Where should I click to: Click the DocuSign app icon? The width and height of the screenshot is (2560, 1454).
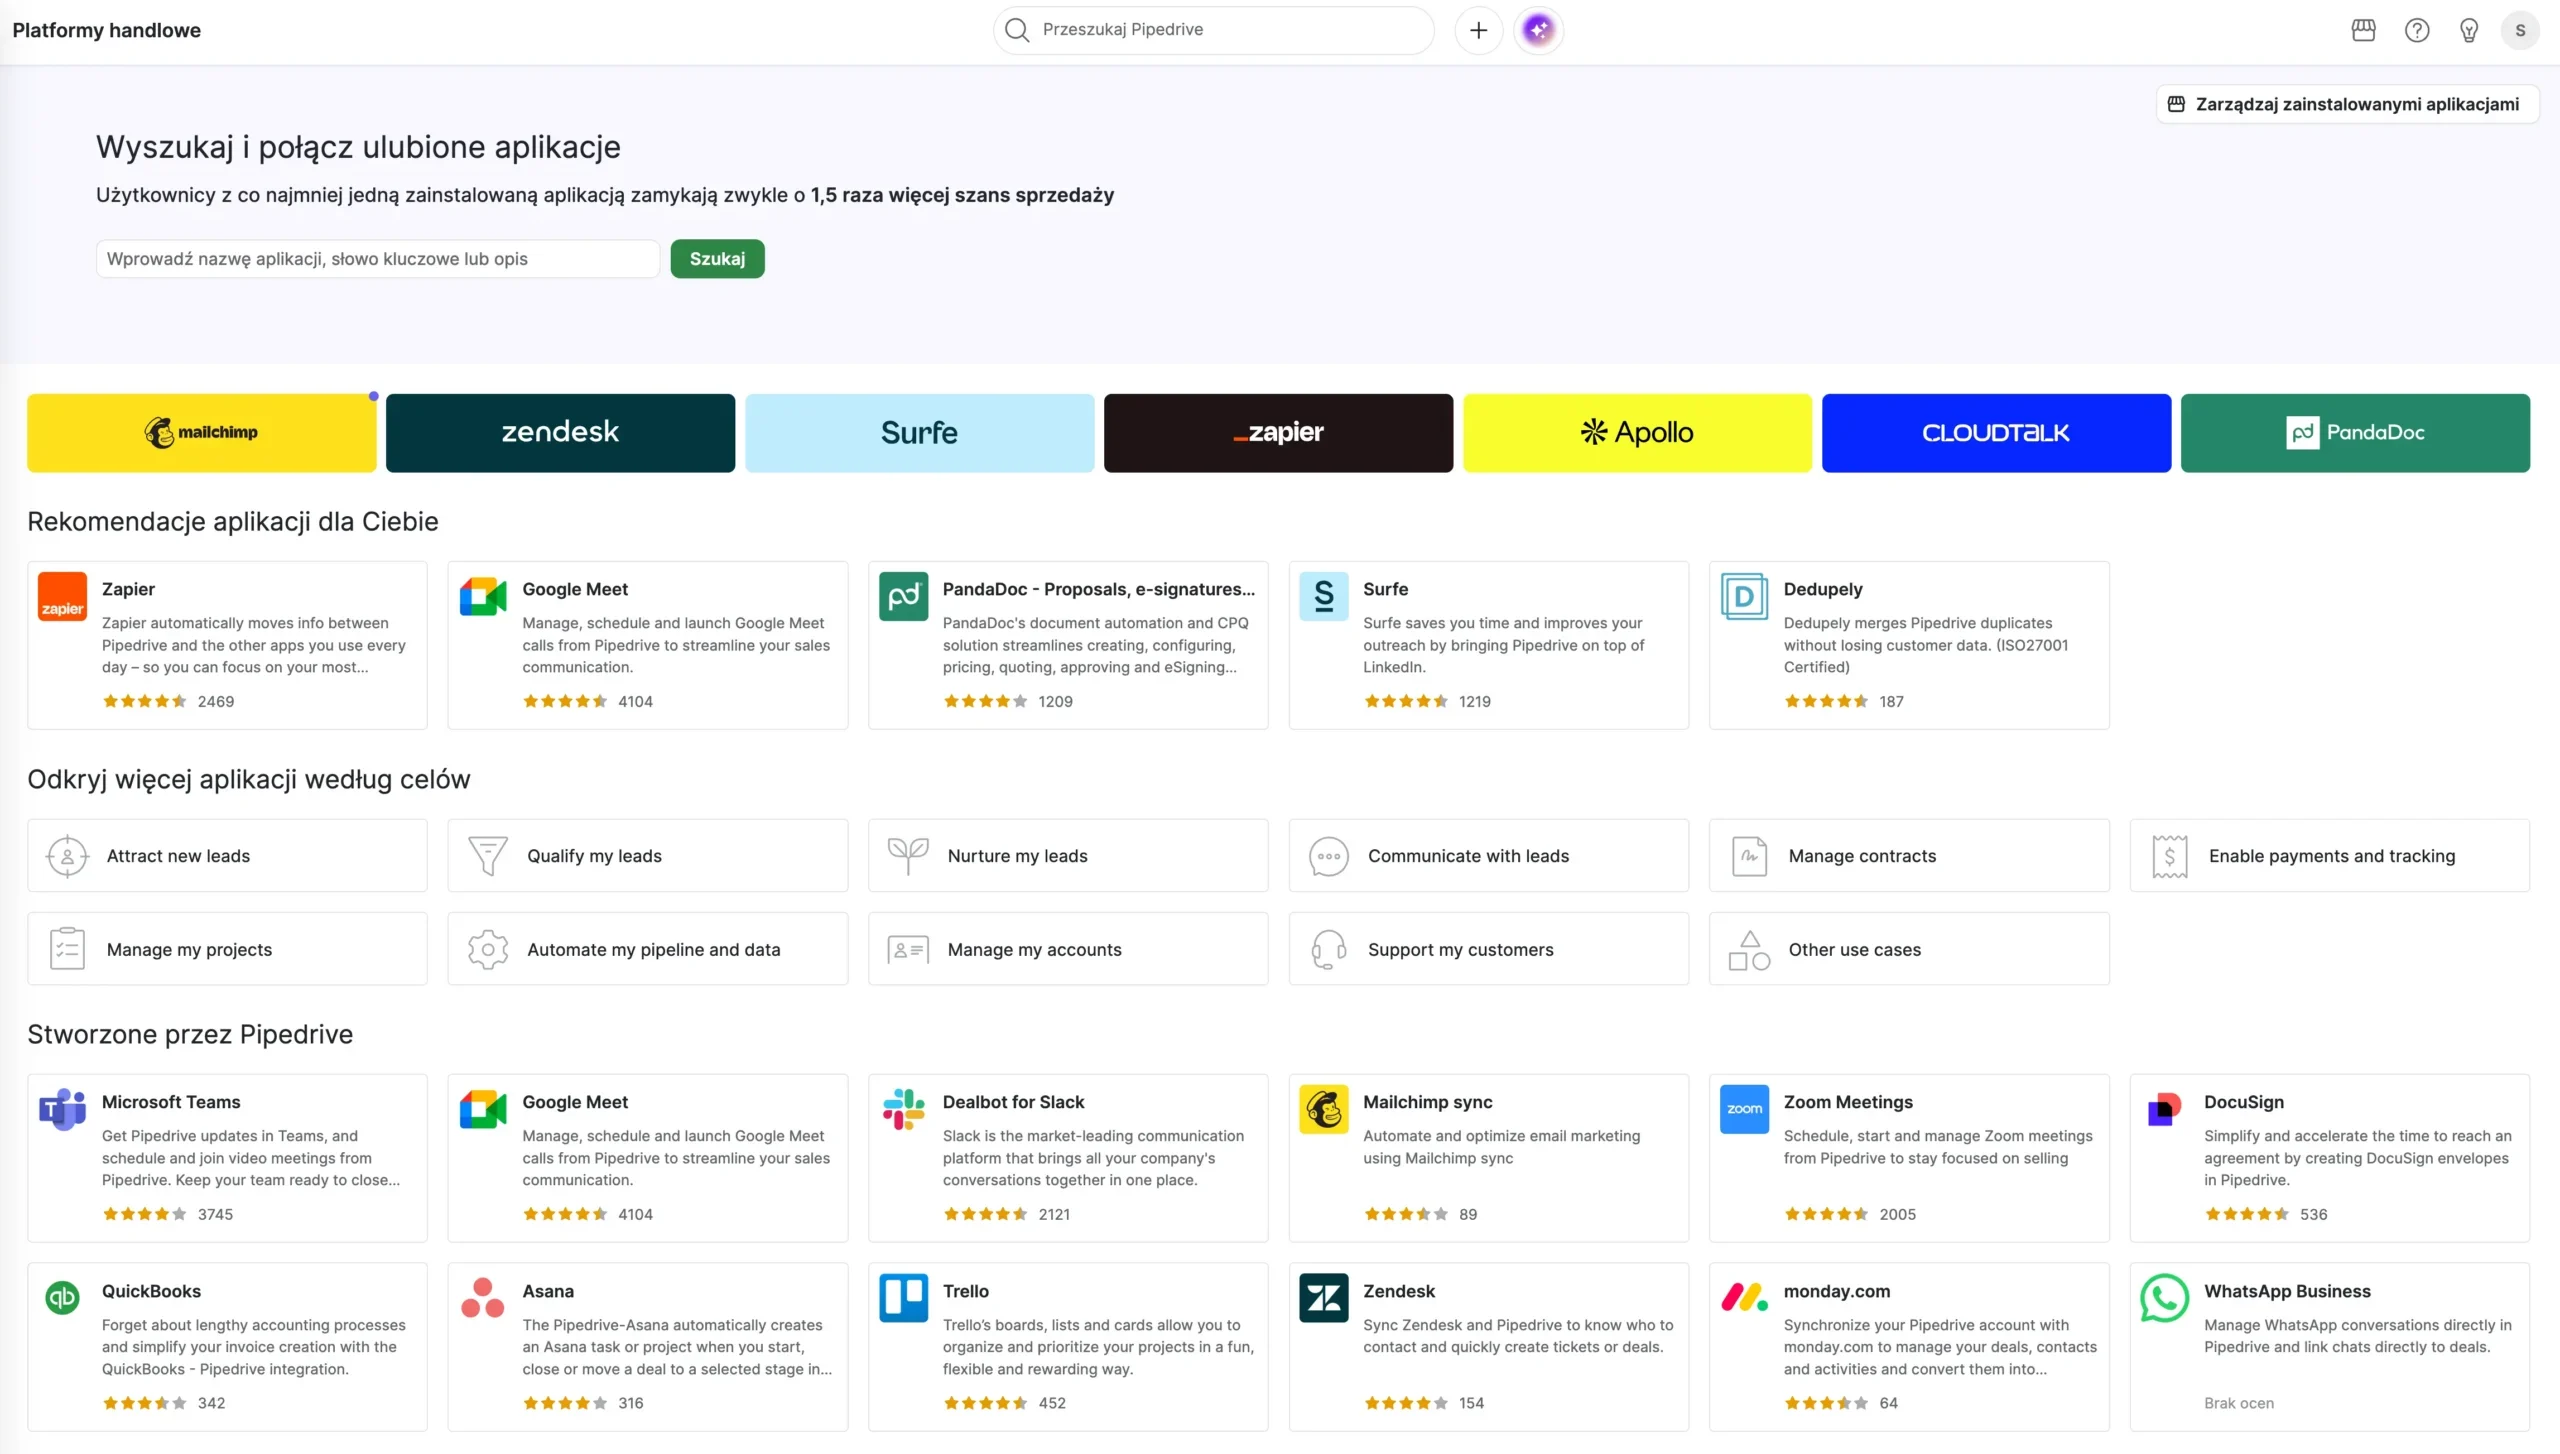[x=2165, y=1110]
